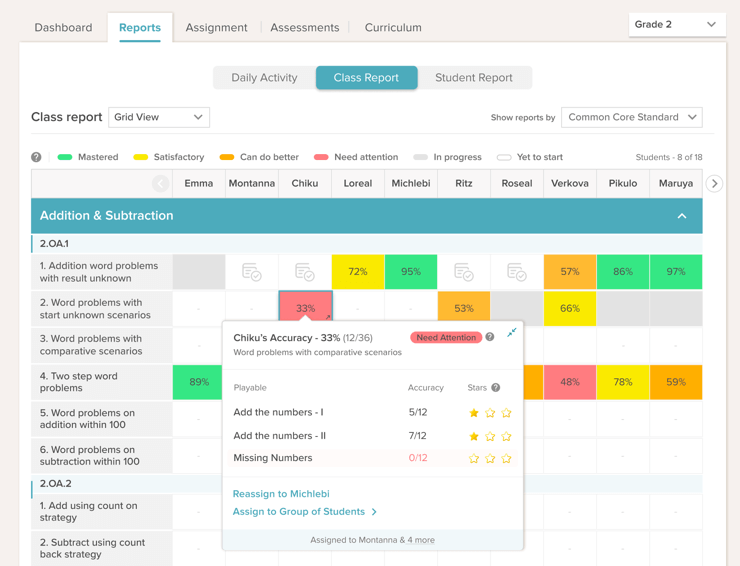
Task: Switch to Daily Activity view
Action: 264,78
